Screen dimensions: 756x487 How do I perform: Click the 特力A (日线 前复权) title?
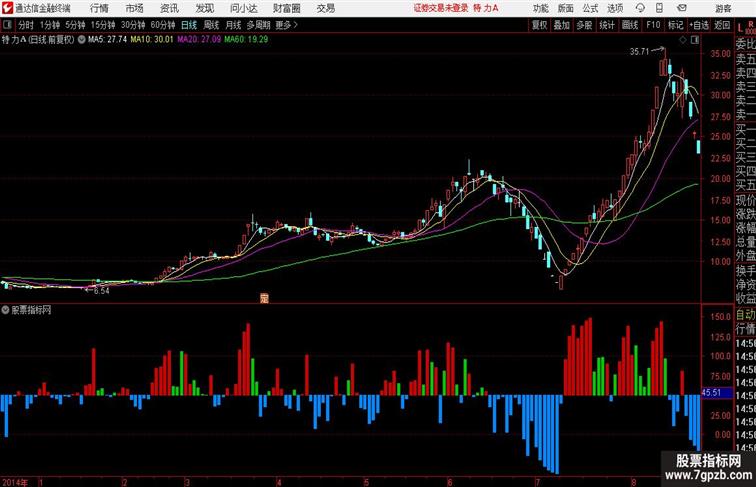click(x=38, y=40)
